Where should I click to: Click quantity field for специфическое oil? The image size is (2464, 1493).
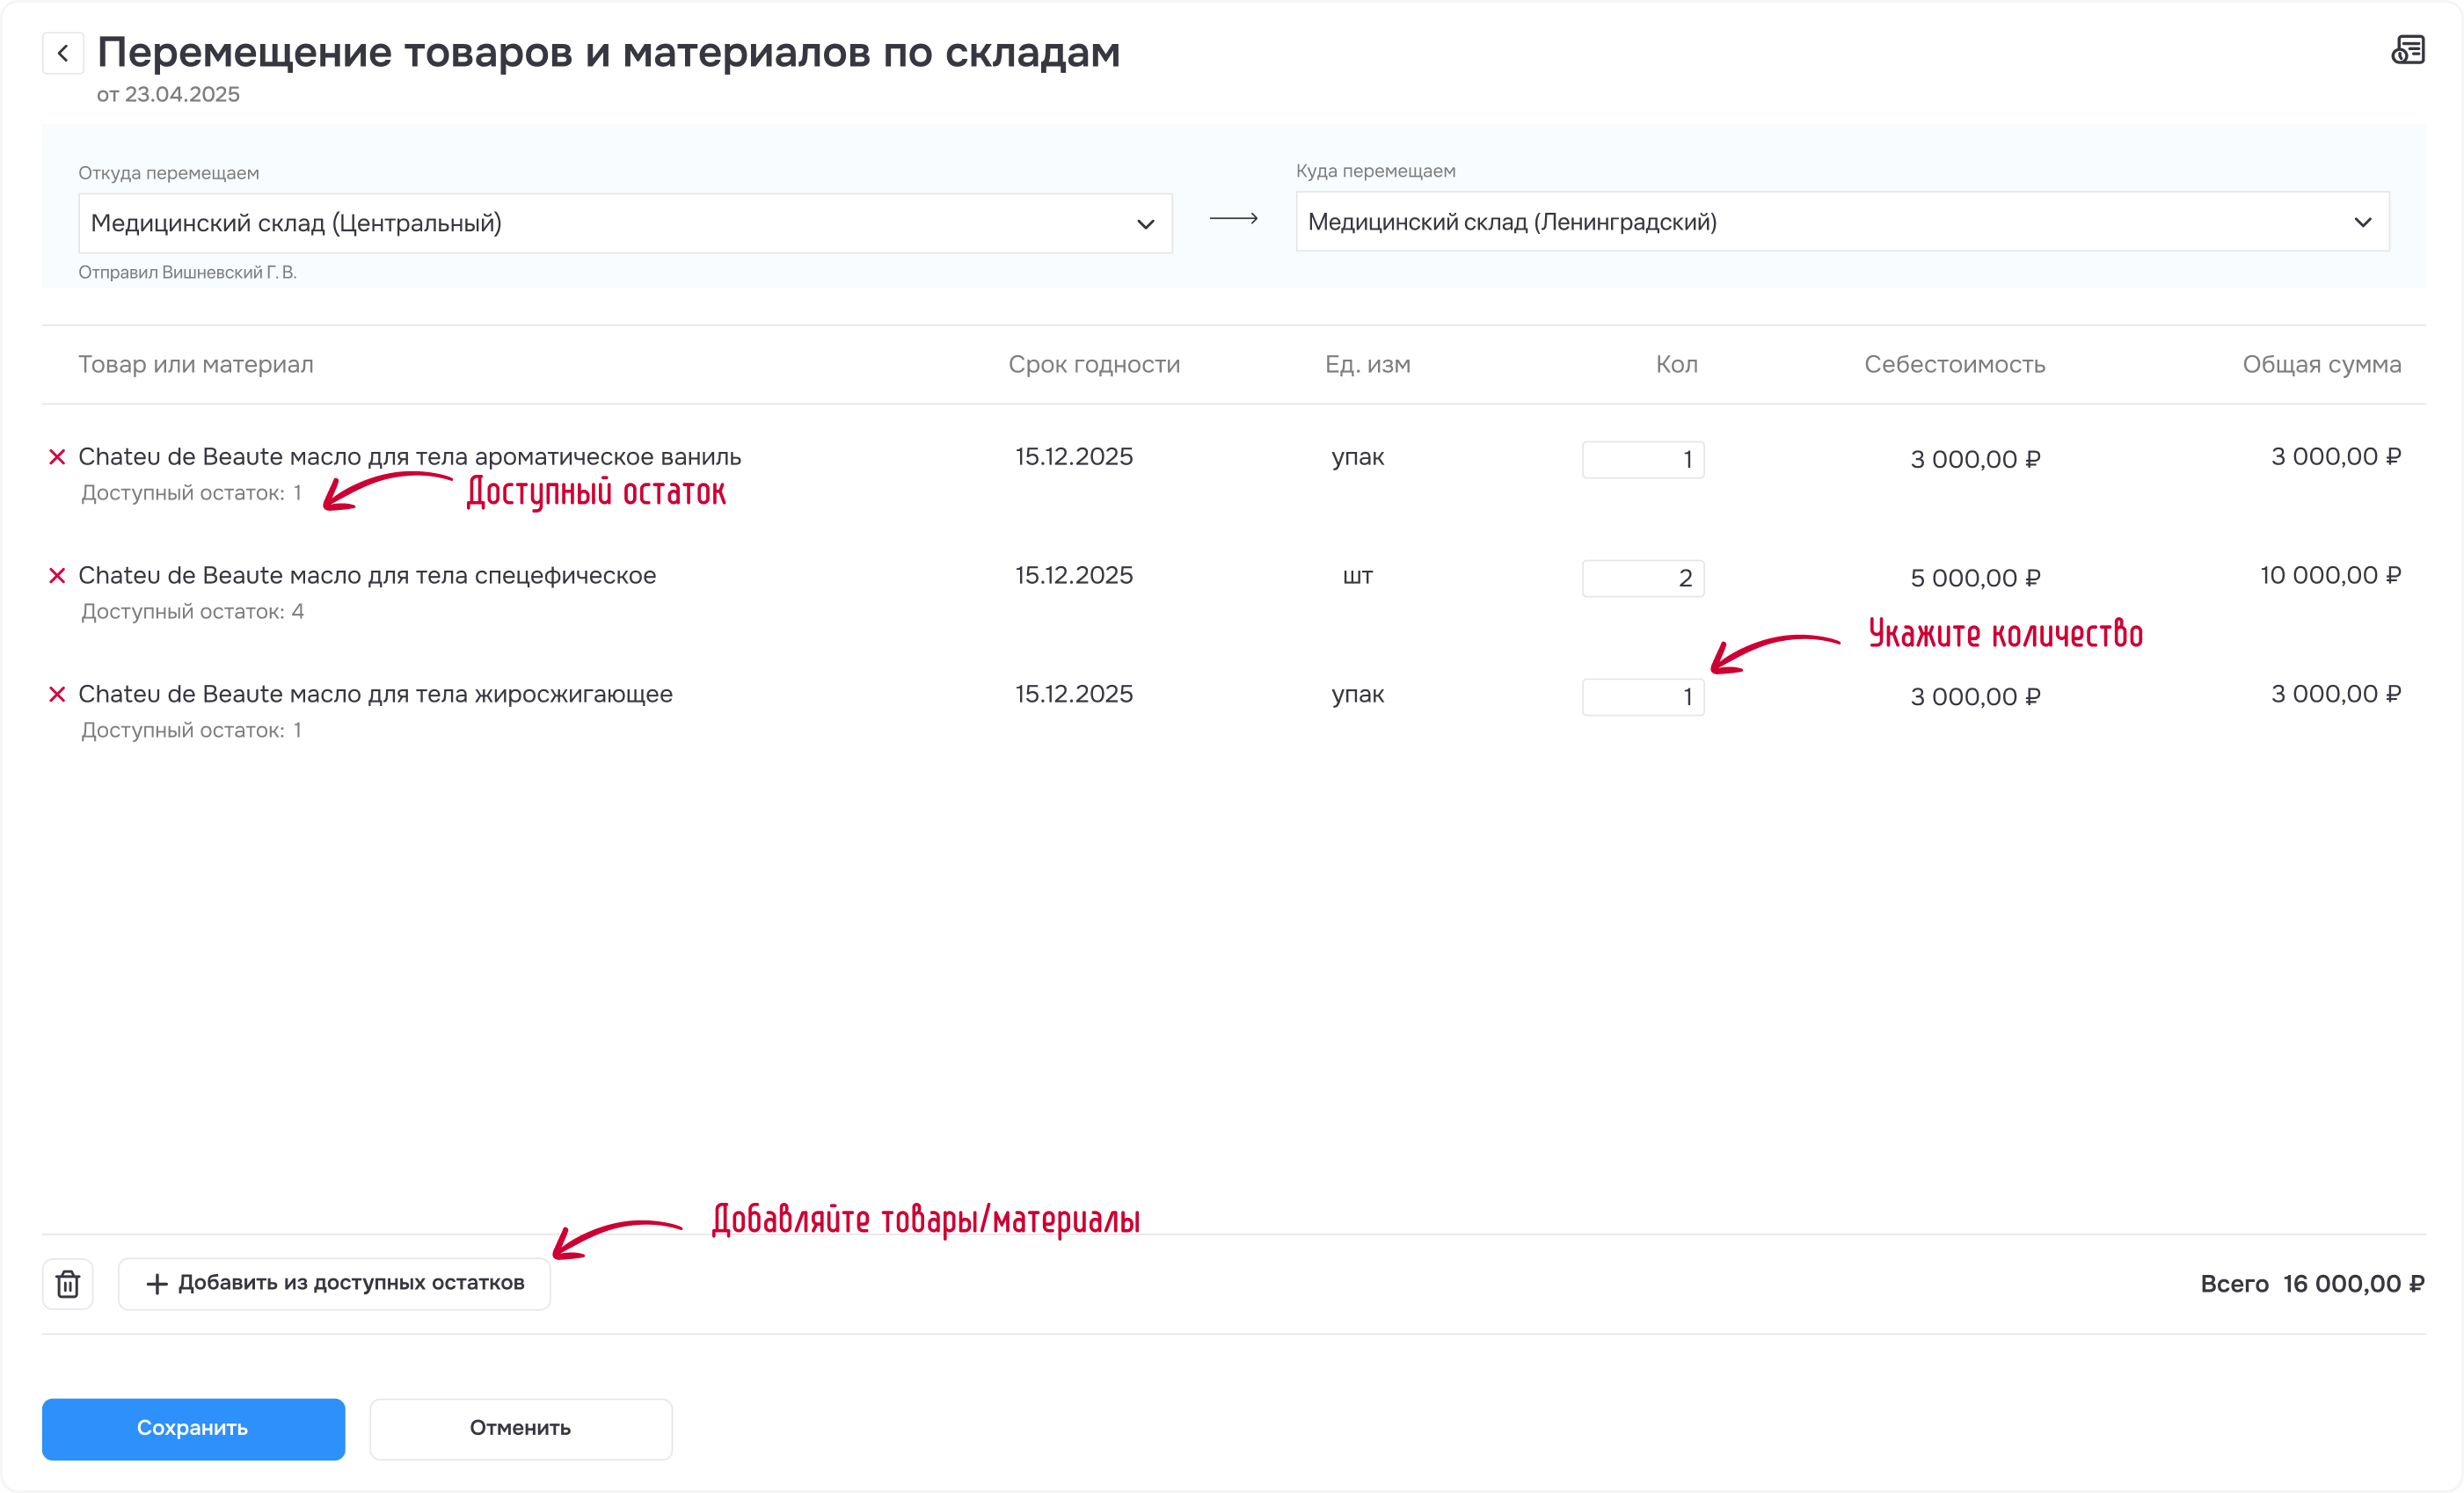click(1643, 578)
